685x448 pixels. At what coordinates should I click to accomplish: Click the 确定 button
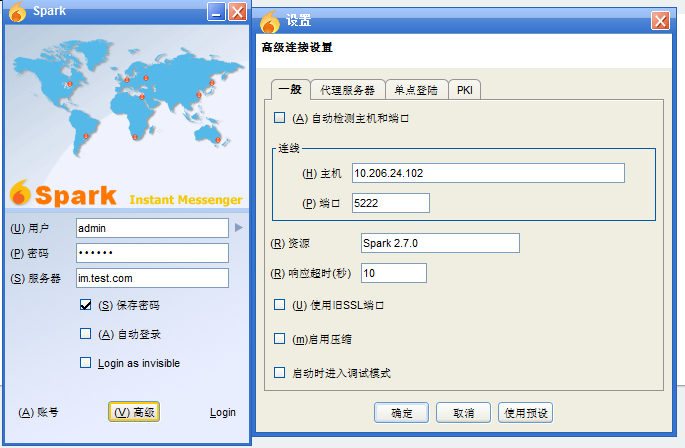tap(401, 413)
